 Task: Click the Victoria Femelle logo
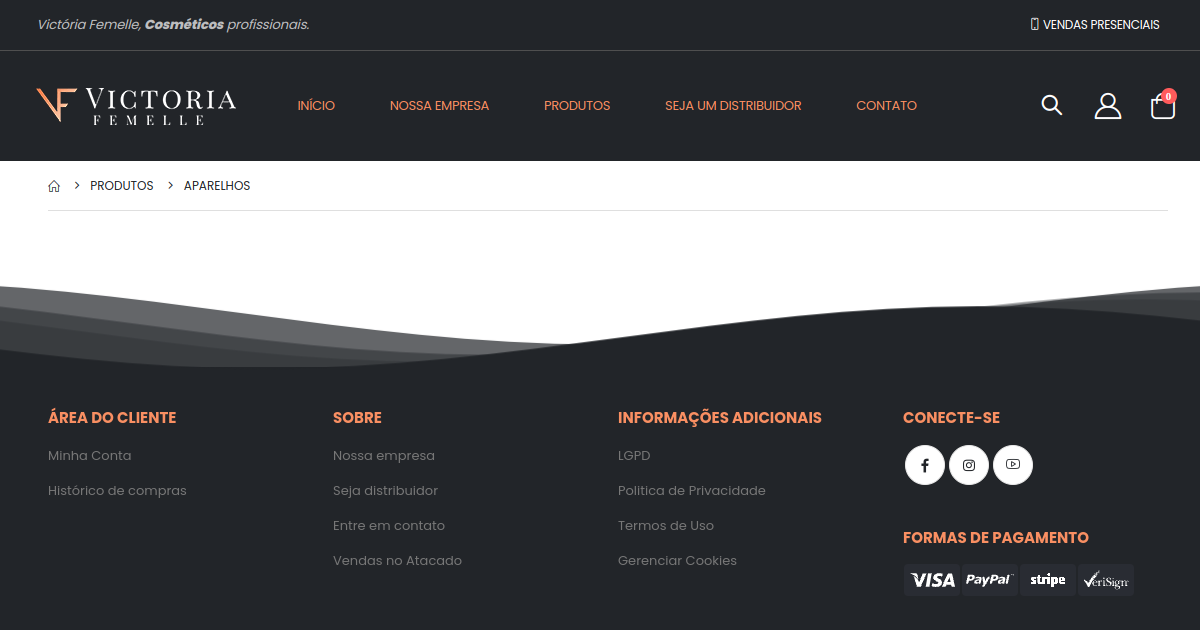coord(136,106)
